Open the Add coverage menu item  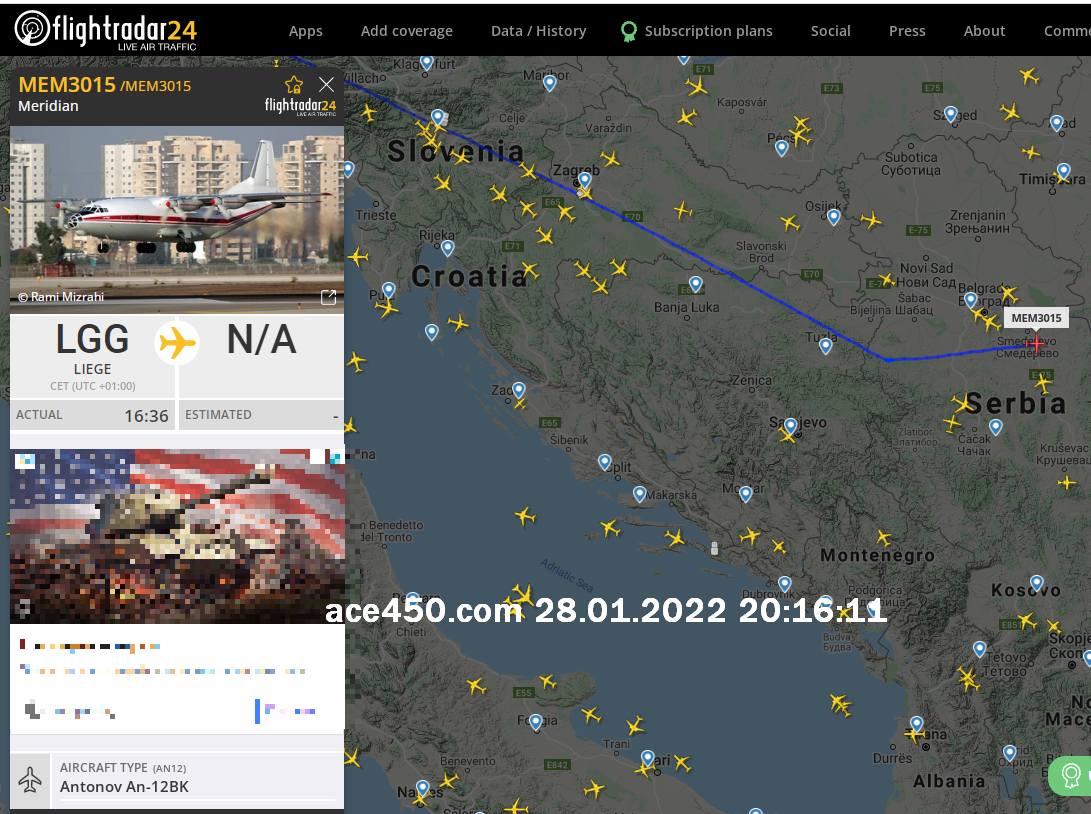tap(406, 31)
